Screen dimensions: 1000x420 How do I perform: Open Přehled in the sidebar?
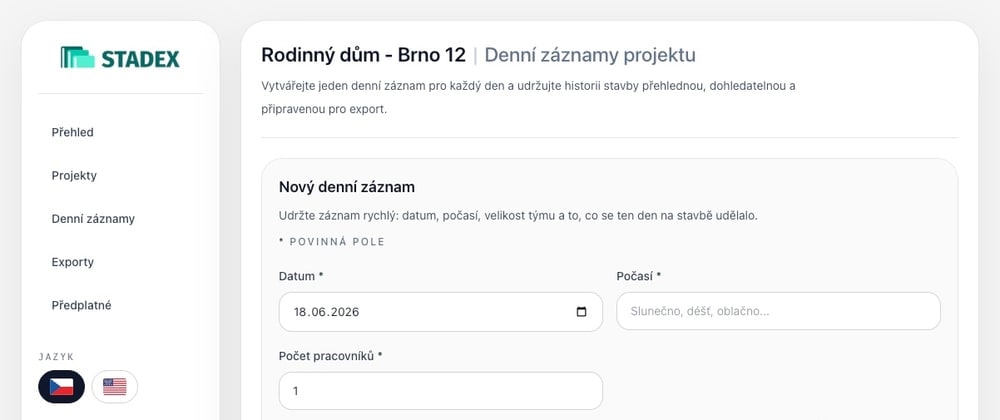click(x=73, y=133)
